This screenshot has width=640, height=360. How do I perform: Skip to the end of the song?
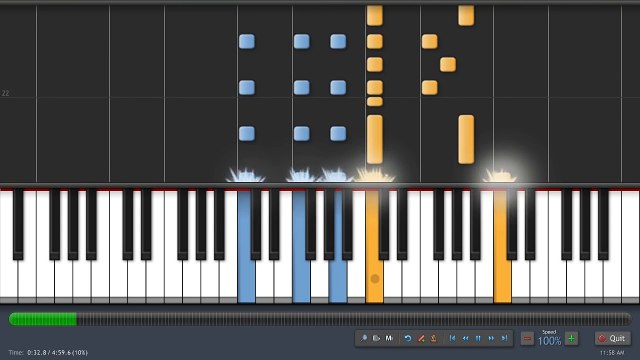(x=504, y=338)
